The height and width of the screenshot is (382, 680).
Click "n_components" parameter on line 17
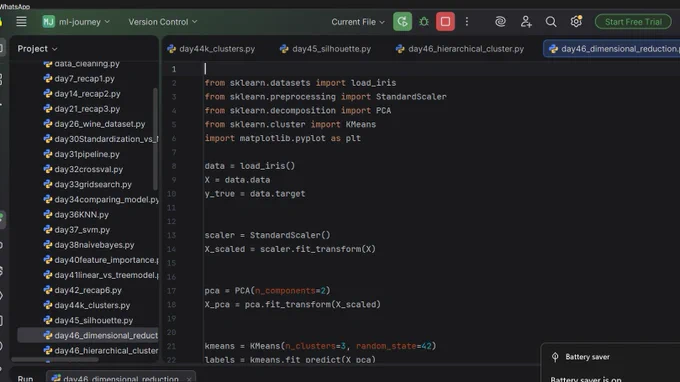pos(285,291)
